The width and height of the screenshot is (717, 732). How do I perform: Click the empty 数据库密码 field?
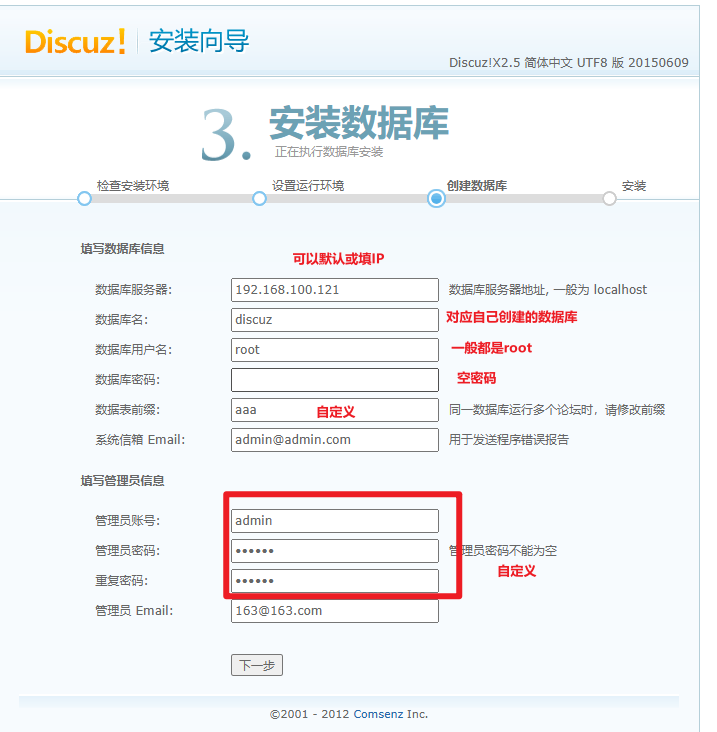click(x=335, y=380)
